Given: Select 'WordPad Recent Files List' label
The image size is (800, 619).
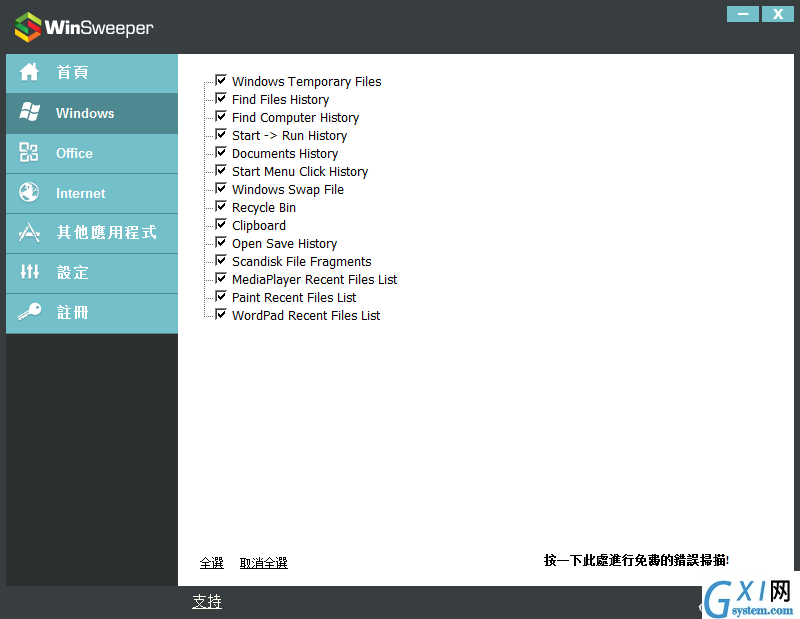Looking at the screenshot, I should point(306,316).
